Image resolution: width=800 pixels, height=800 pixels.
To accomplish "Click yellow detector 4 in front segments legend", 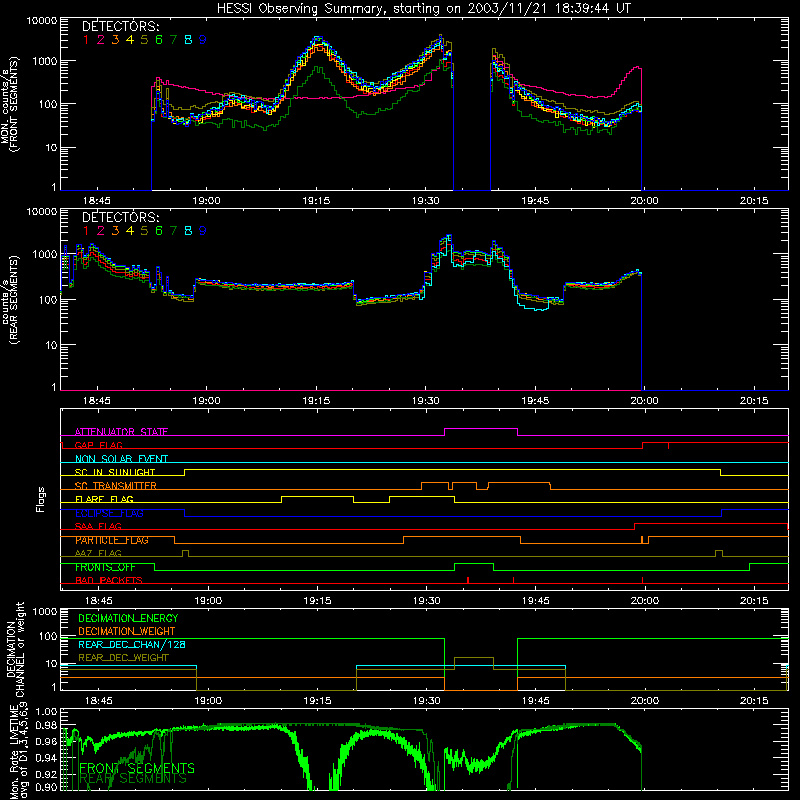I will (130, 40).
